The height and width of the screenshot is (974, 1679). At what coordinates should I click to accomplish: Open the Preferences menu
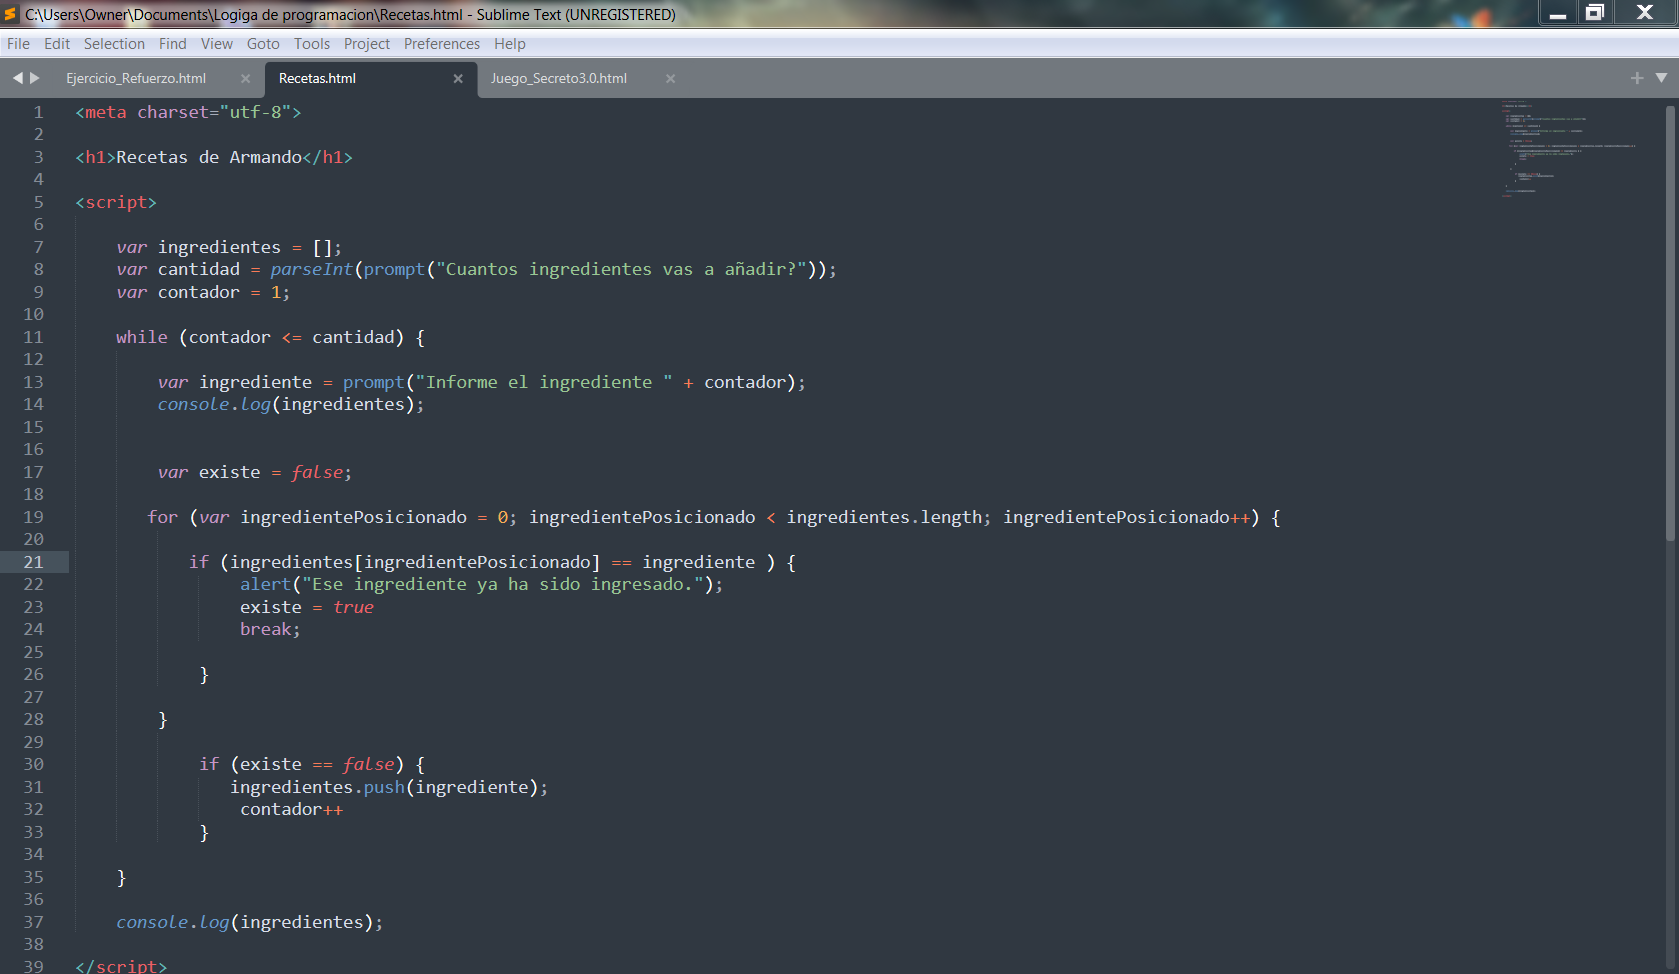coord(441,44)
